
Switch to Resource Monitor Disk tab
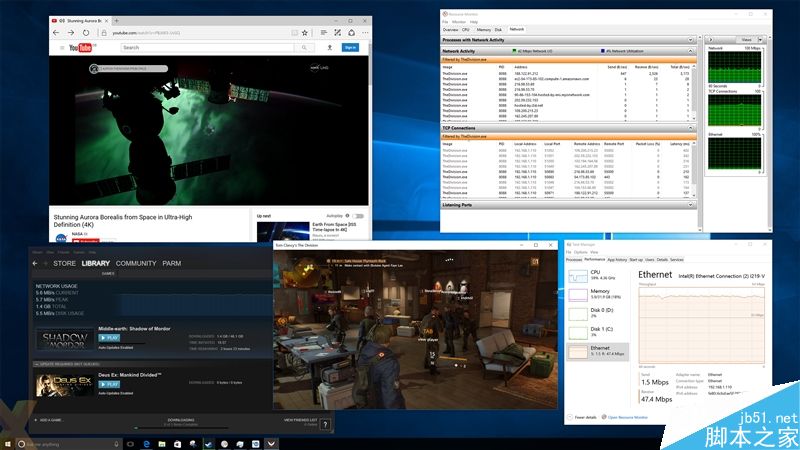498,30
